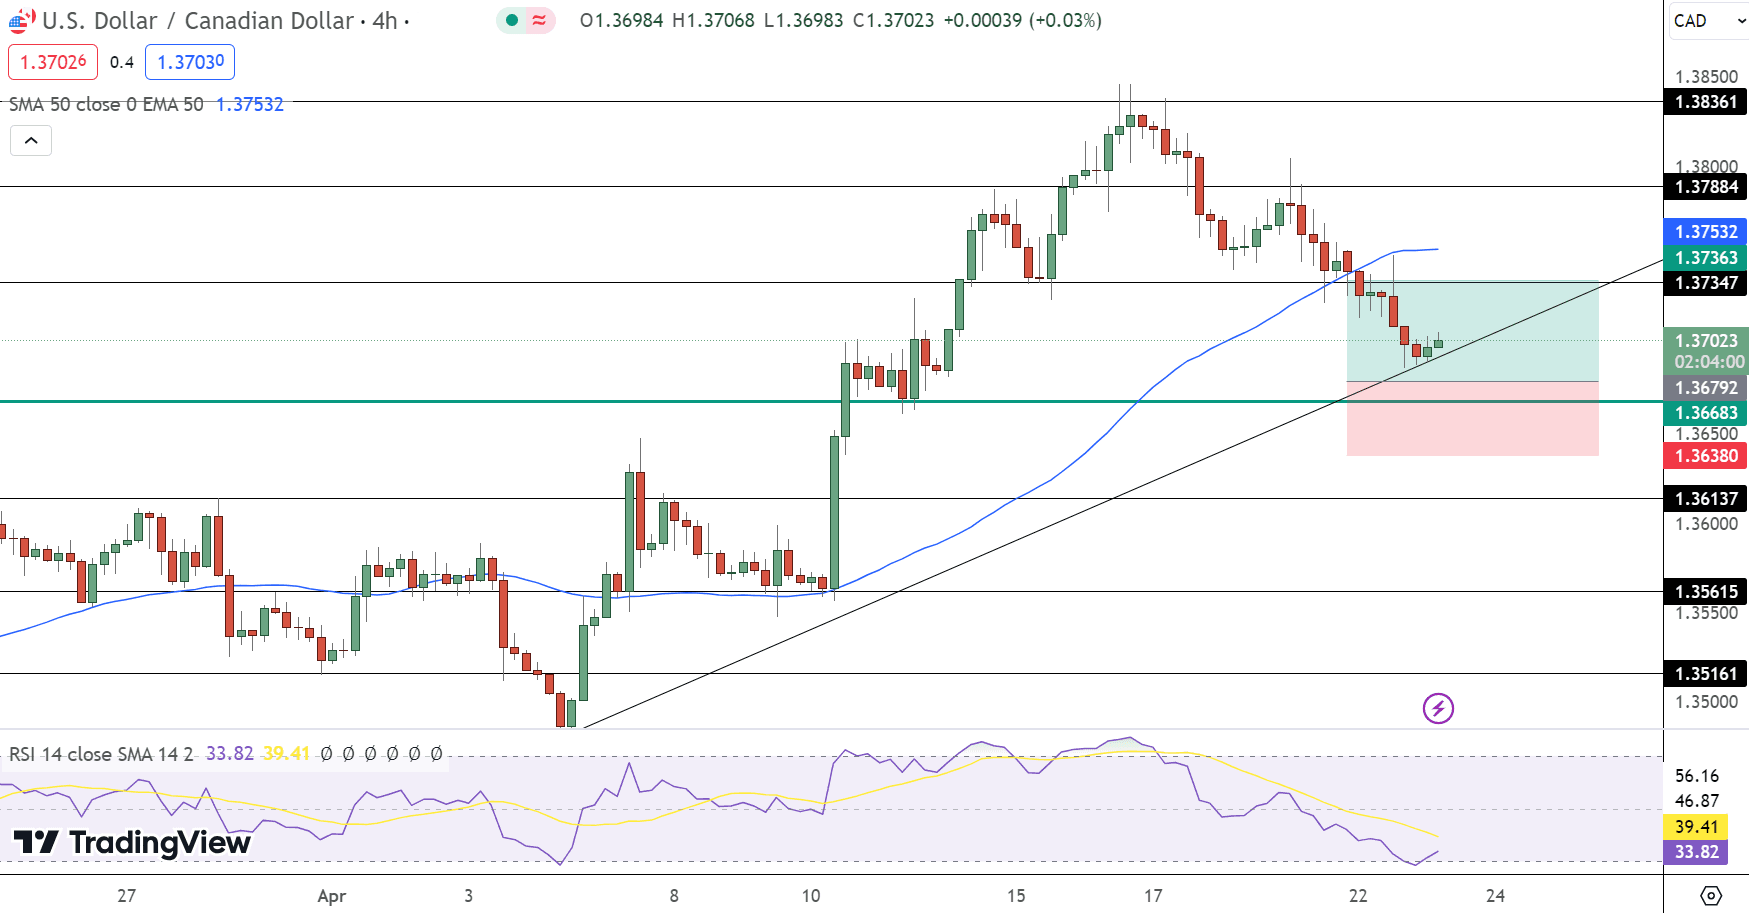Open the CAD currency dropdown

[x=1709, y=20]
